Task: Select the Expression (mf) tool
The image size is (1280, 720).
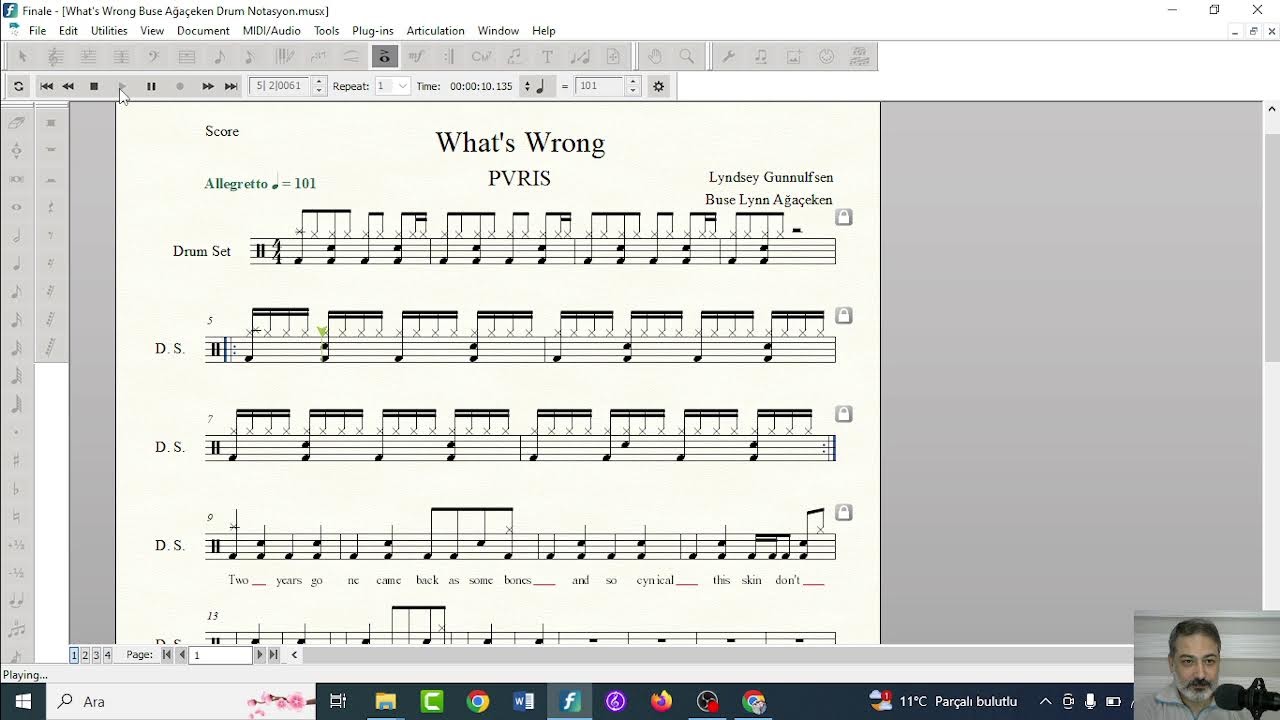Action: click(416, 57)
